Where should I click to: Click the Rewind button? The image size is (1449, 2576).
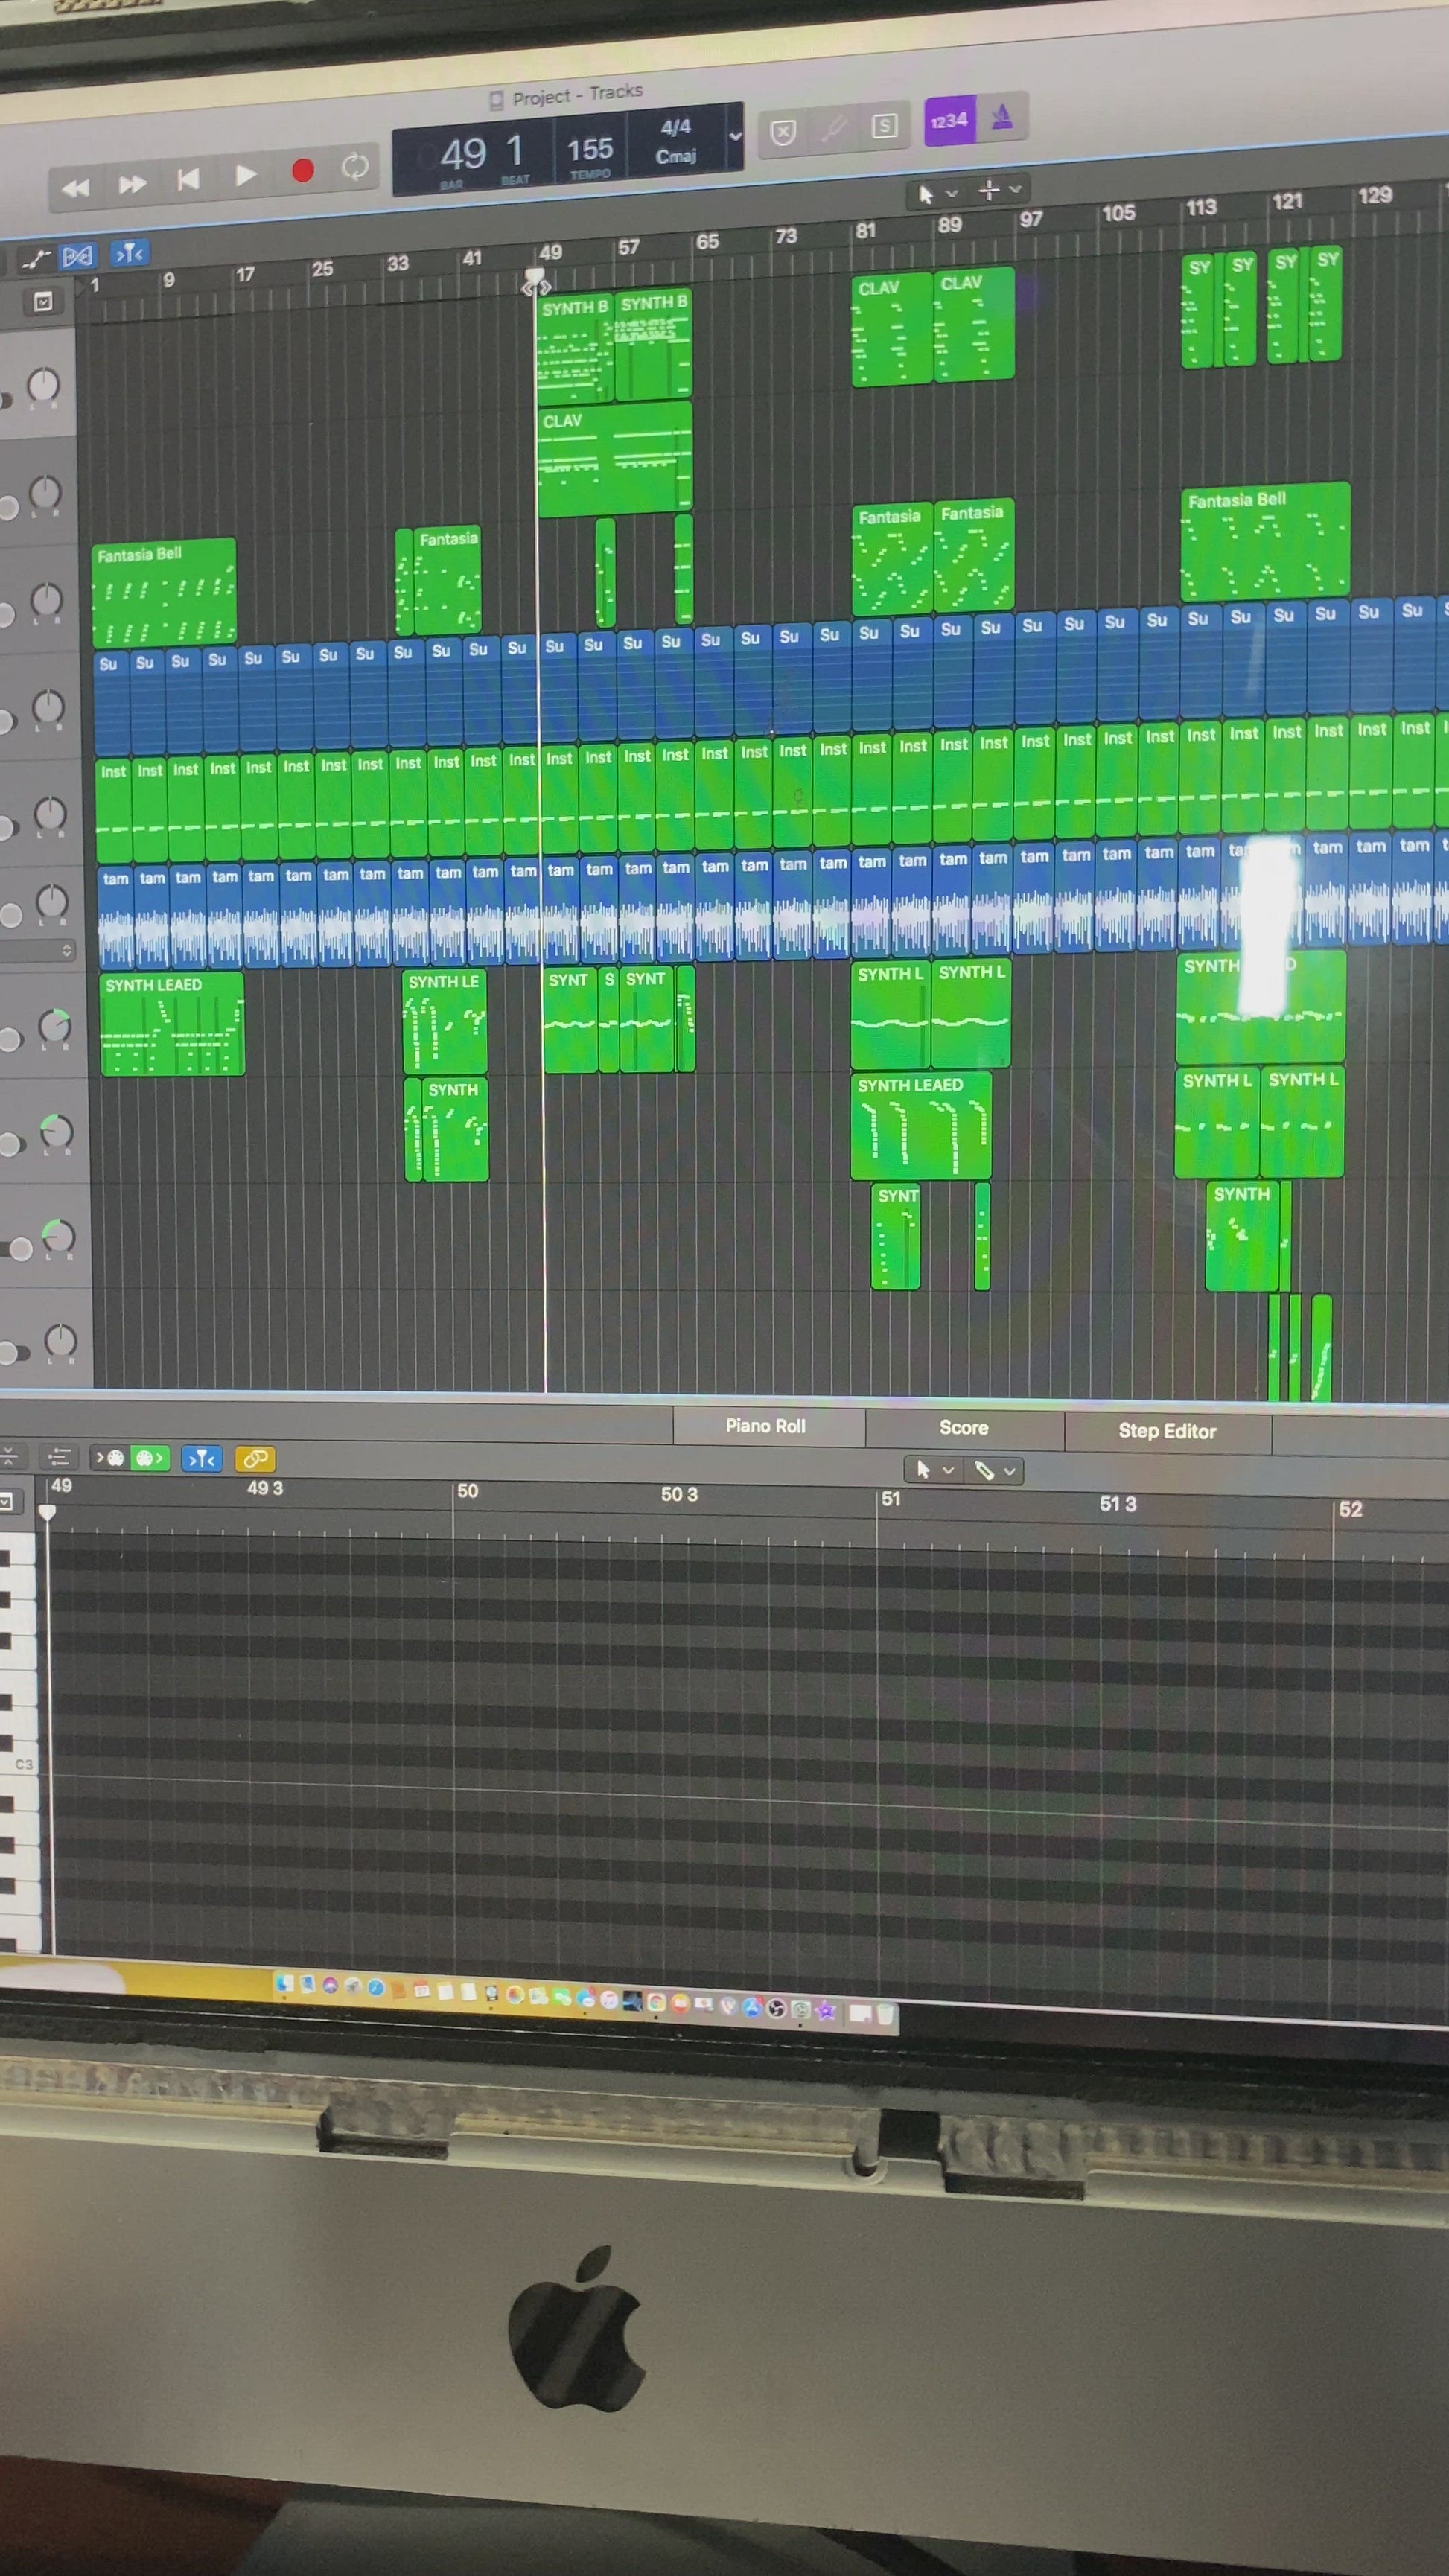tap(76, 188)
